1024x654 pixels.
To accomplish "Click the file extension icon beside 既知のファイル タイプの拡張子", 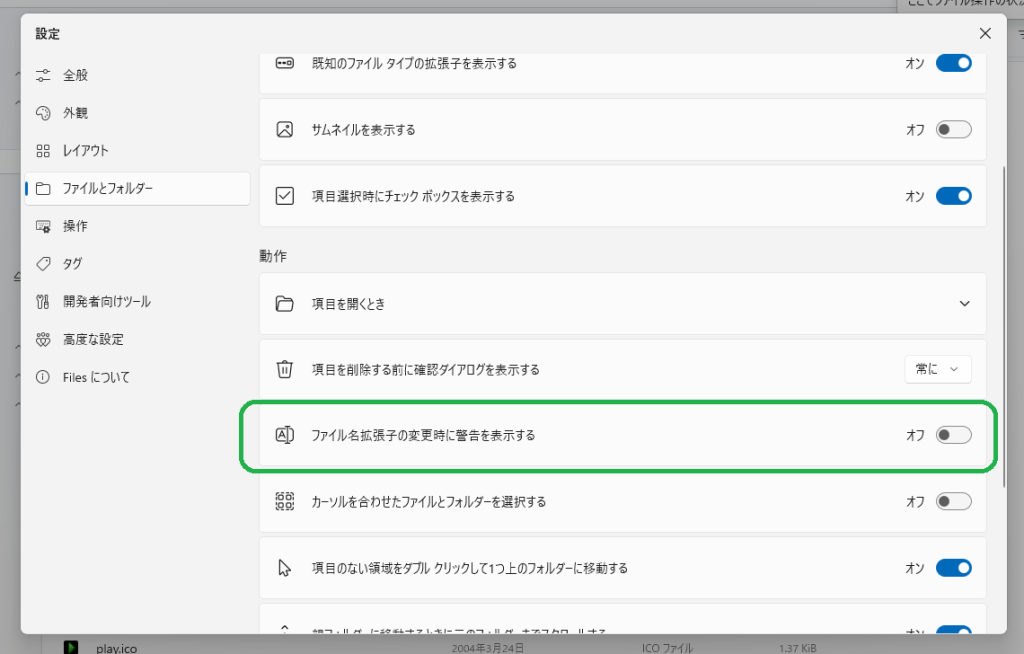I will [x=285, y=63].
